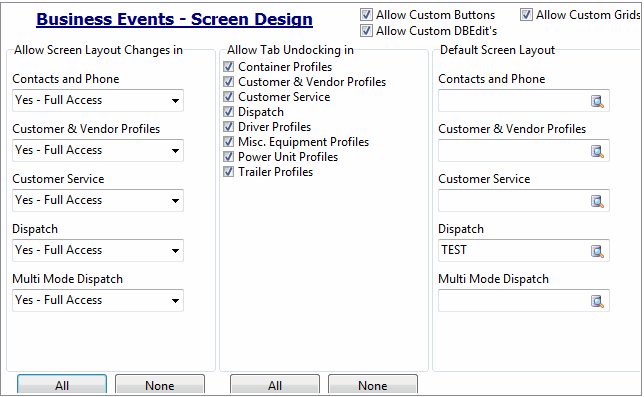The width and height of the screenshot is (644, 397).
Task: Uncheck Misc. Equipment Profiles checkbox
Action: (229, 142)
